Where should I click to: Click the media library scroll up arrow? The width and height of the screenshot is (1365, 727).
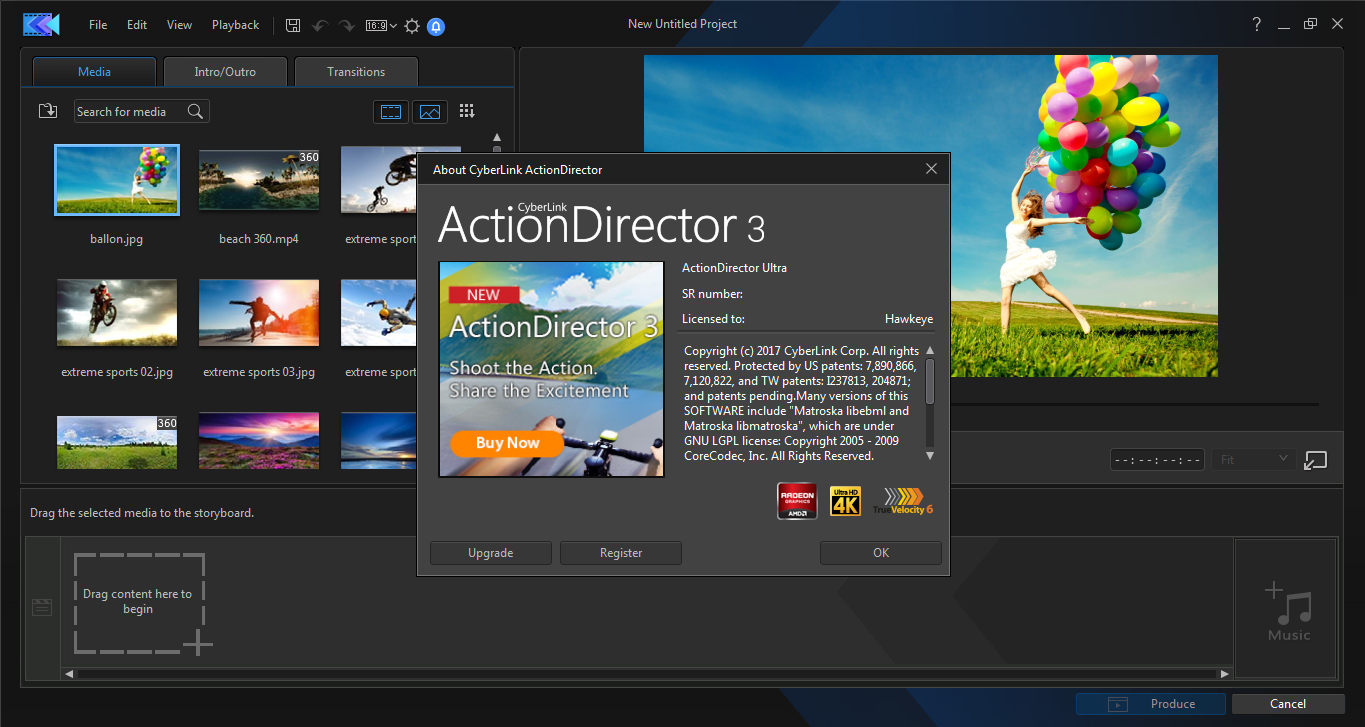[497, 138]
